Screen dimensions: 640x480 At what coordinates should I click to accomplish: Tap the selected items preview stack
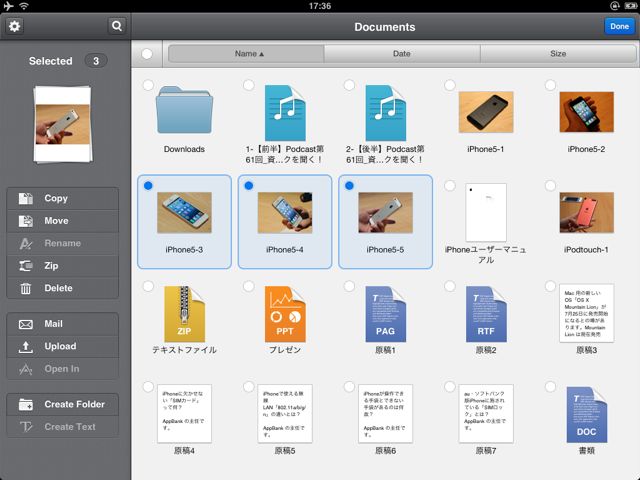click(63, 124)
